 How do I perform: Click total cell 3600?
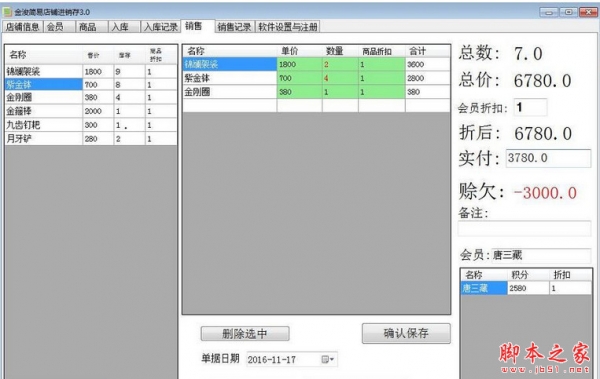pyautogui.click(x=427, y=64)
